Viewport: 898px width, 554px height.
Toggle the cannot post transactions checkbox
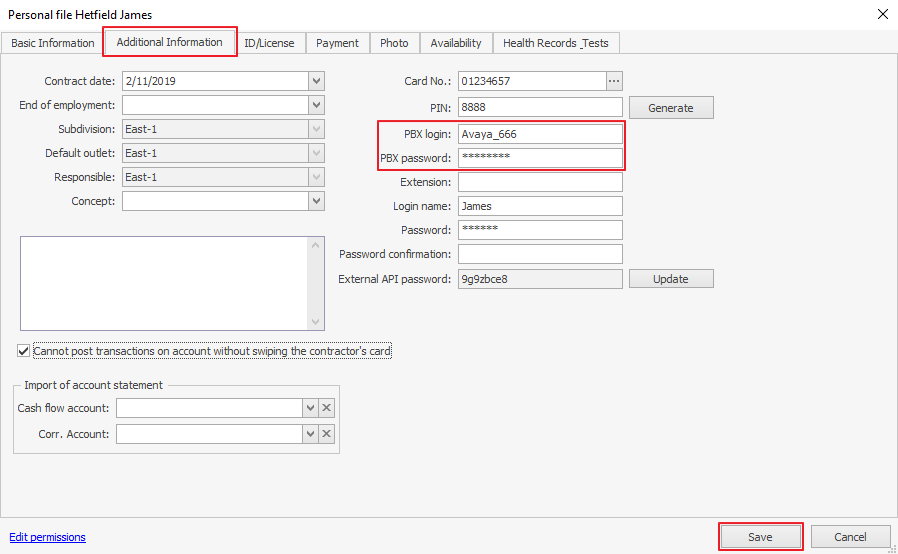(24, 351)
